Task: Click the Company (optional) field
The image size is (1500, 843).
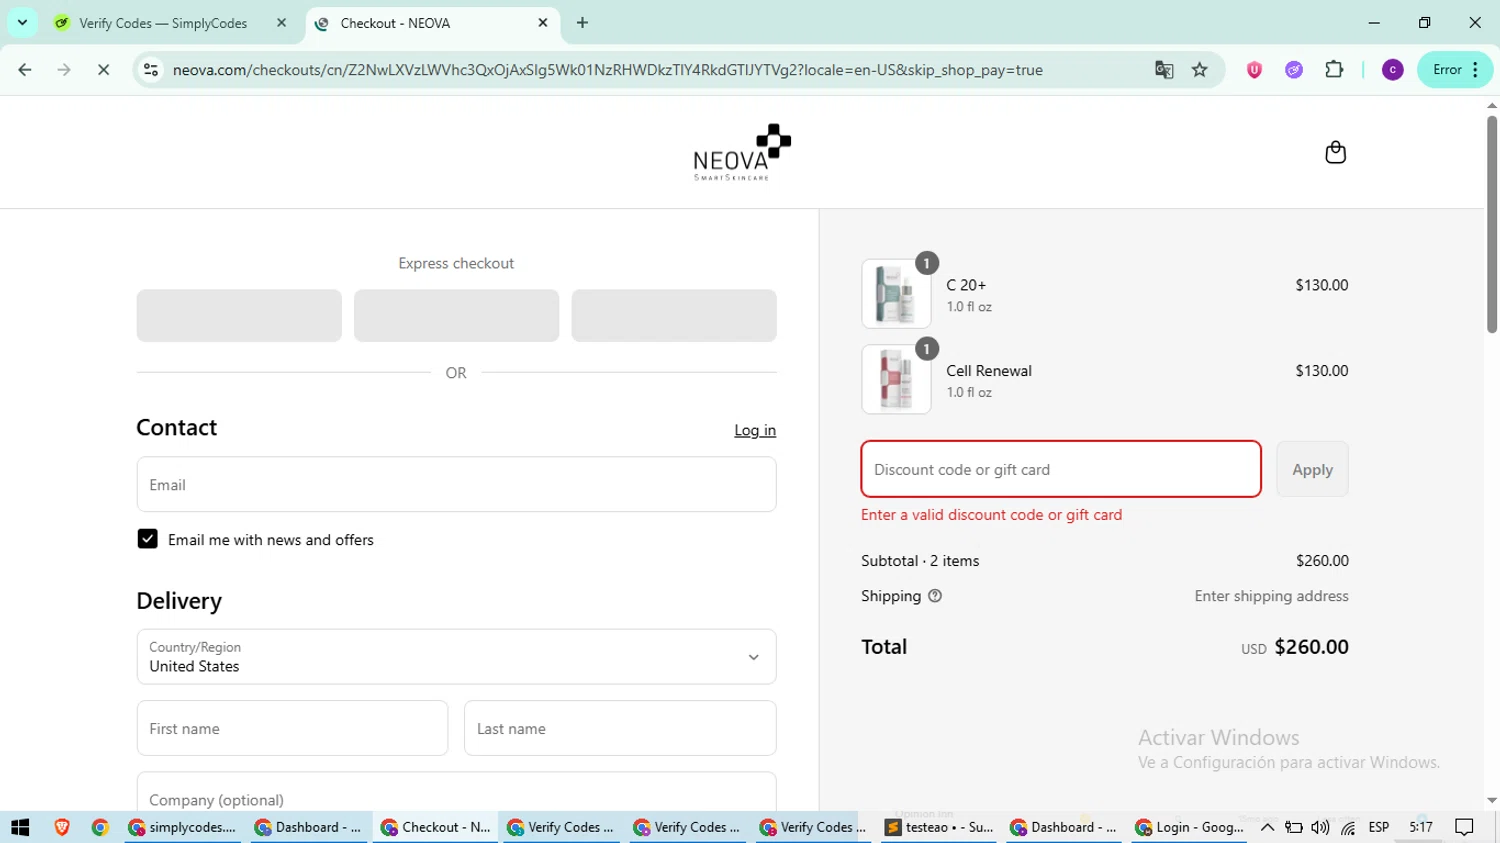Action: [456, 792]
